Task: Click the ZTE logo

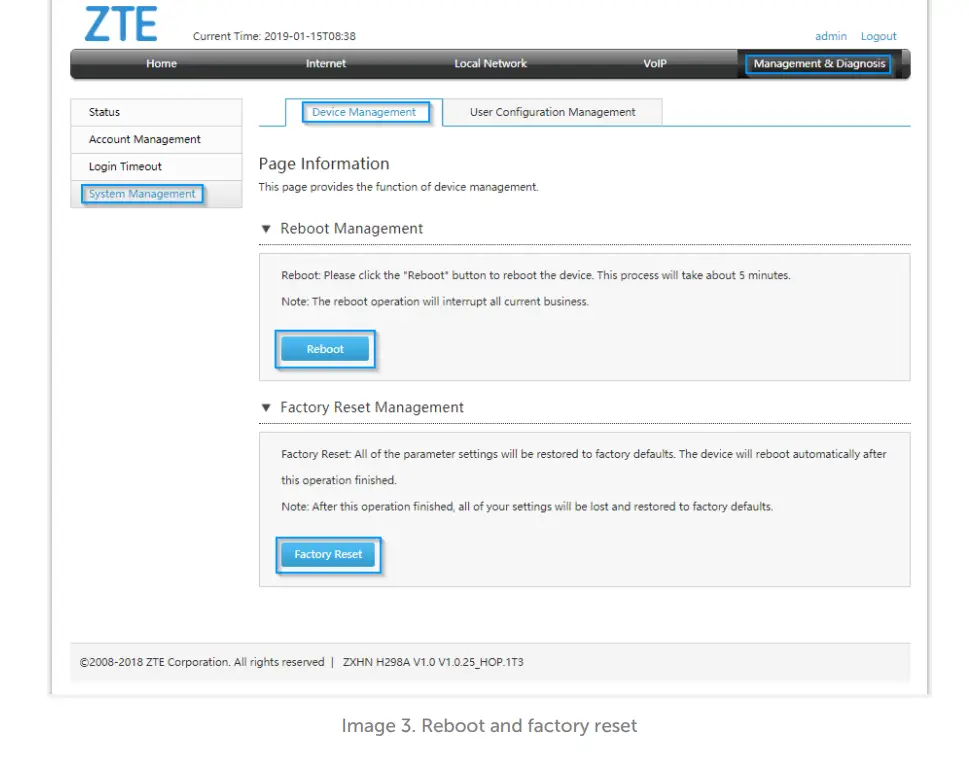Action: (x=124, y=24)
